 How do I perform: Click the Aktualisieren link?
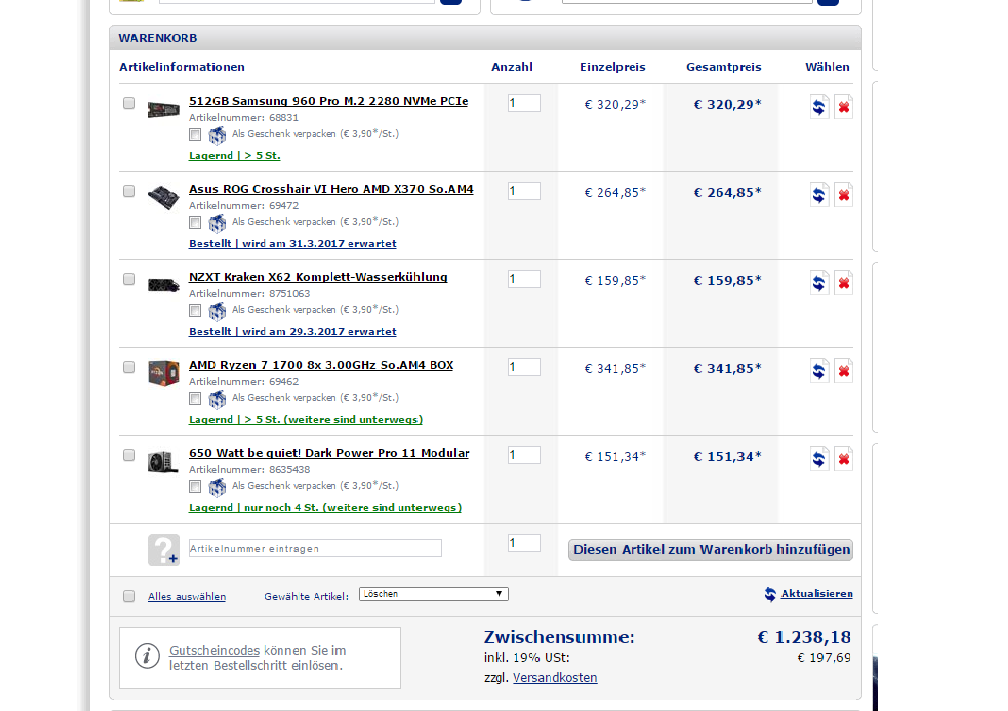(816, 594)
